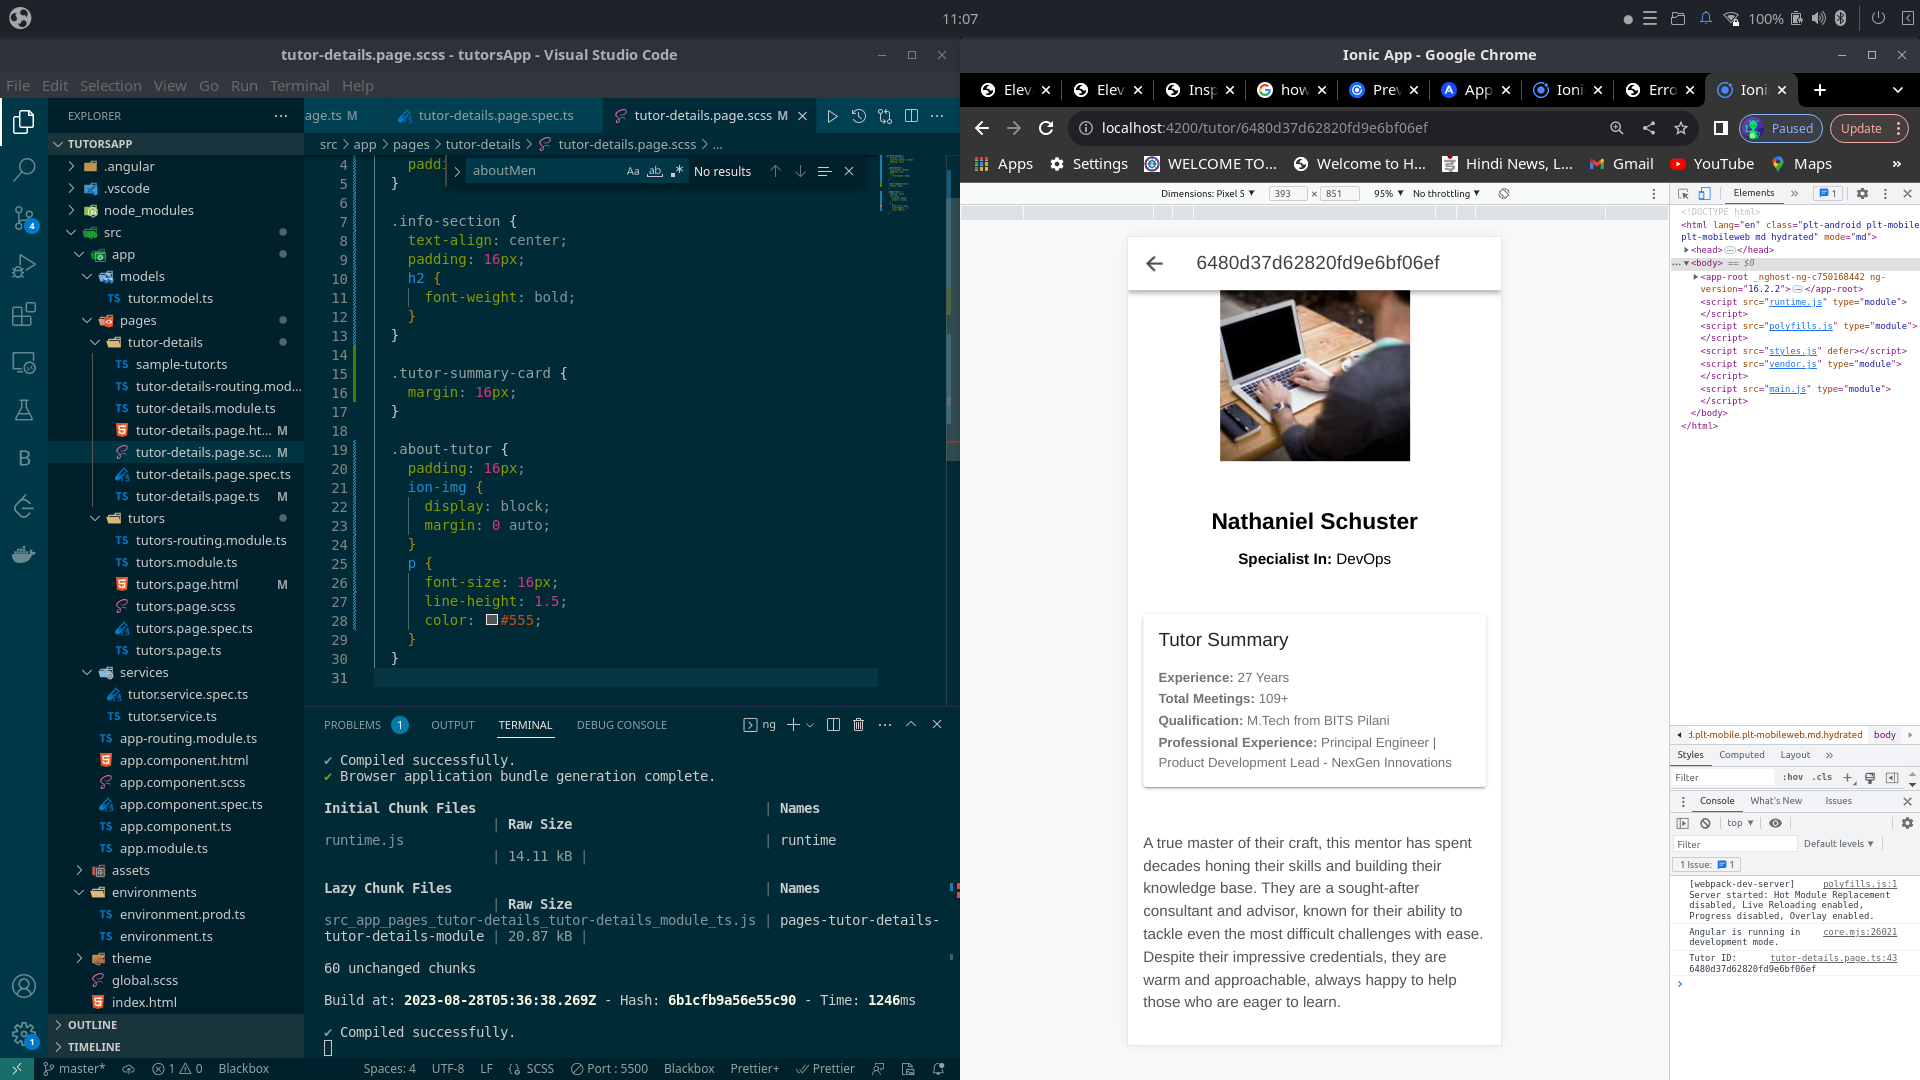Toggle :hov element state in Styles pane
1920x1080 pixels.
coord(1793,777)
